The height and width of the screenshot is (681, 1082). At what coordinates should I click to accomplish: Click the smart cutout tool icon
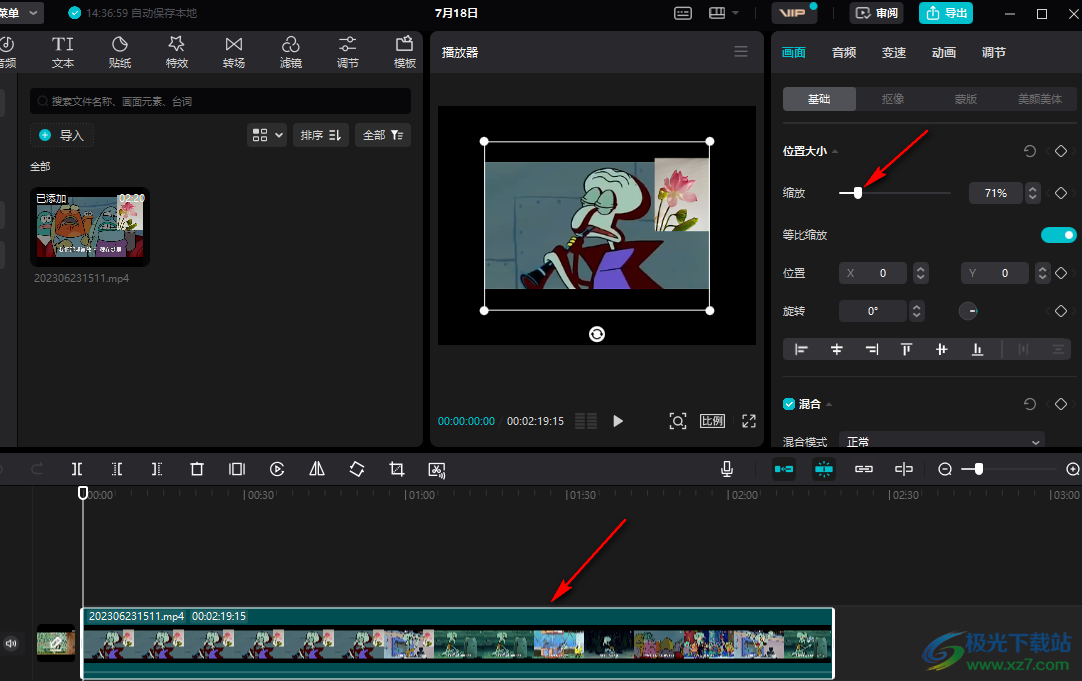pos(437,470)
